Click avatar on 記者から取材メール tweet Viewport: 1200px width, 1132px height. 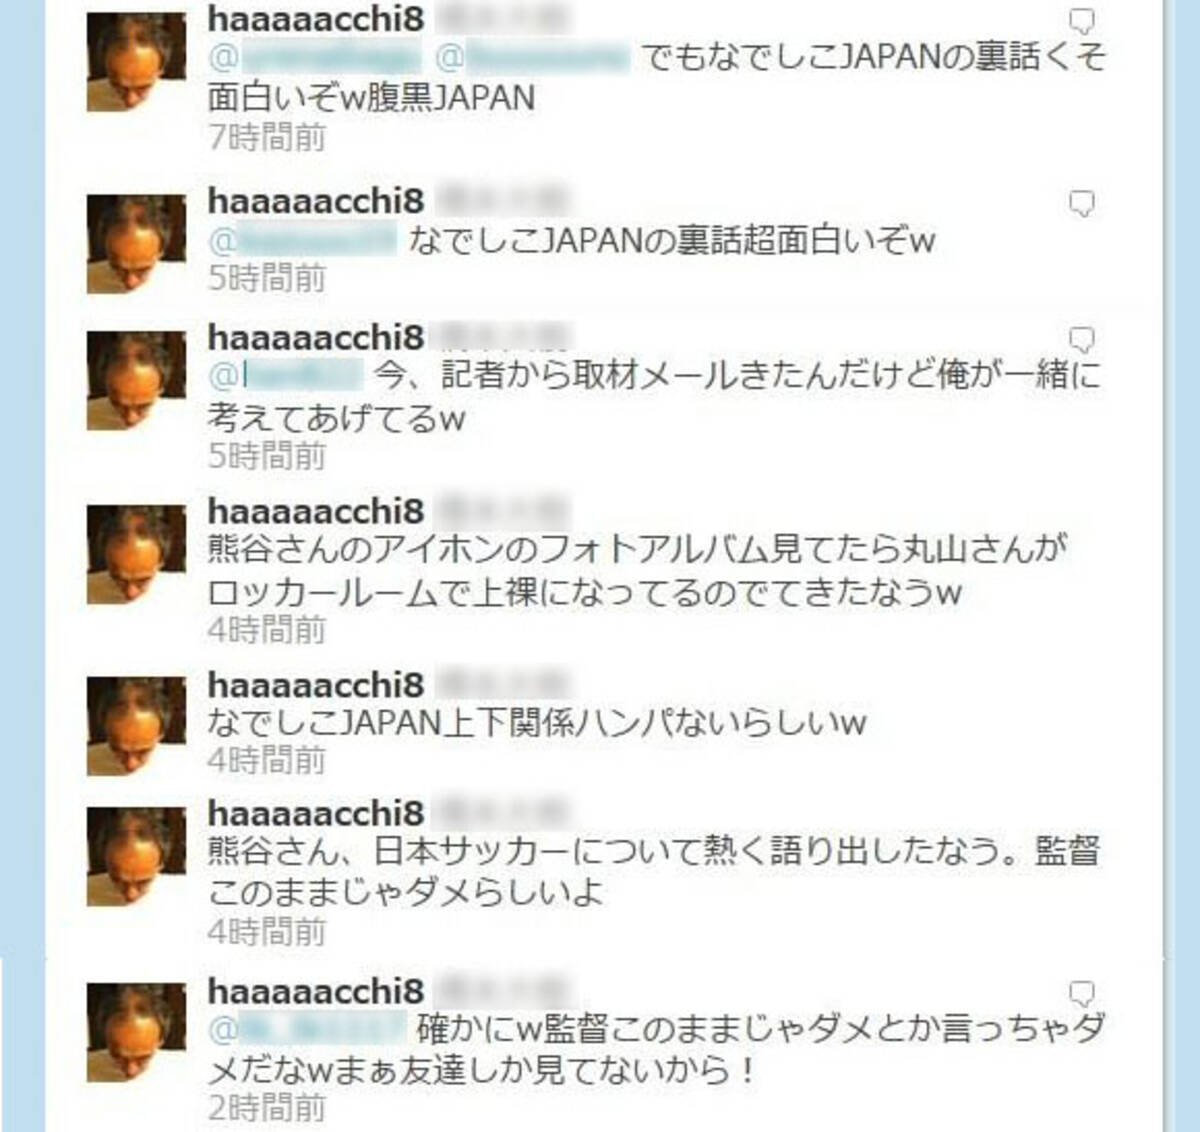click(x=136, y=381)
